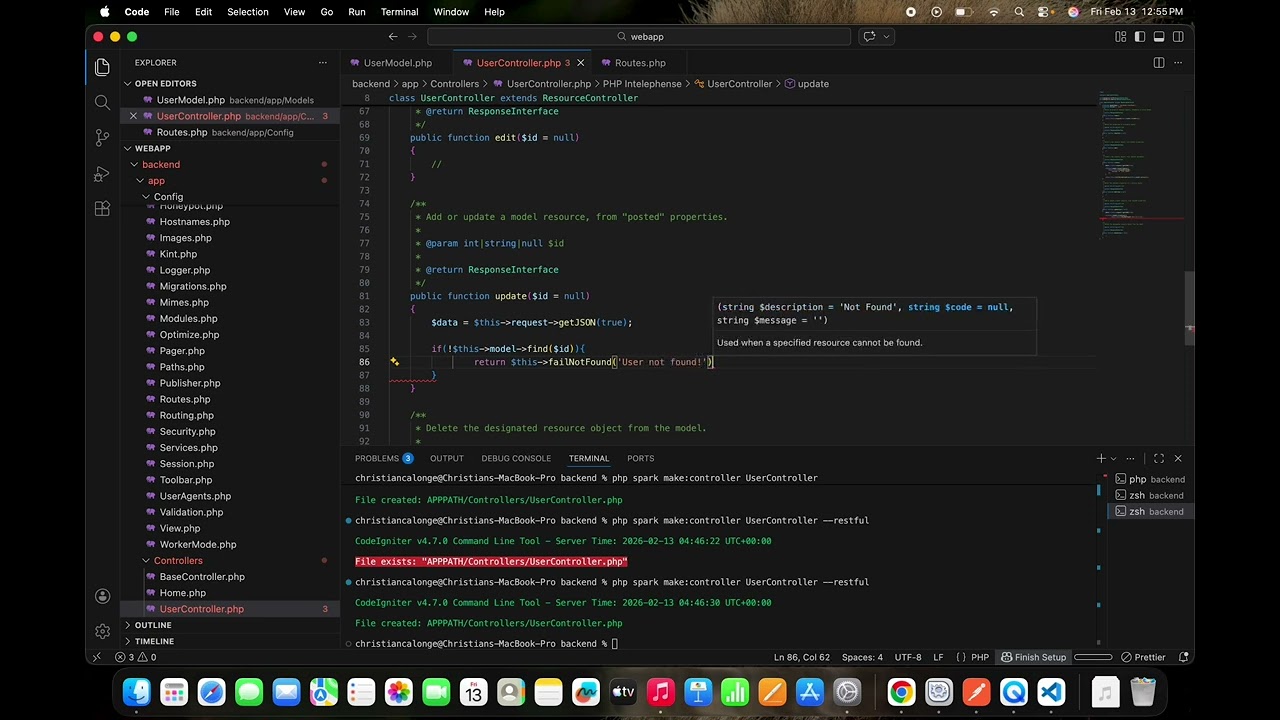Screen dimensions: 1280x720
Task: Expand the Outline section
Action: 153,625
